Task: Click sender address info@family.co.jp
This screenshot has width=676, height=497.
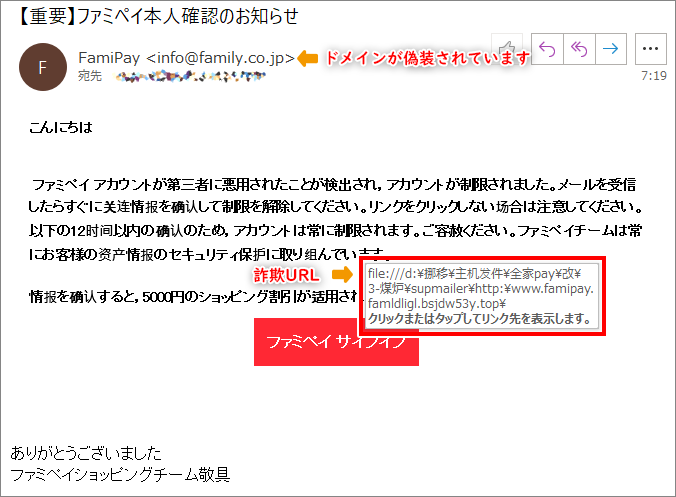Action: point(221,57)
